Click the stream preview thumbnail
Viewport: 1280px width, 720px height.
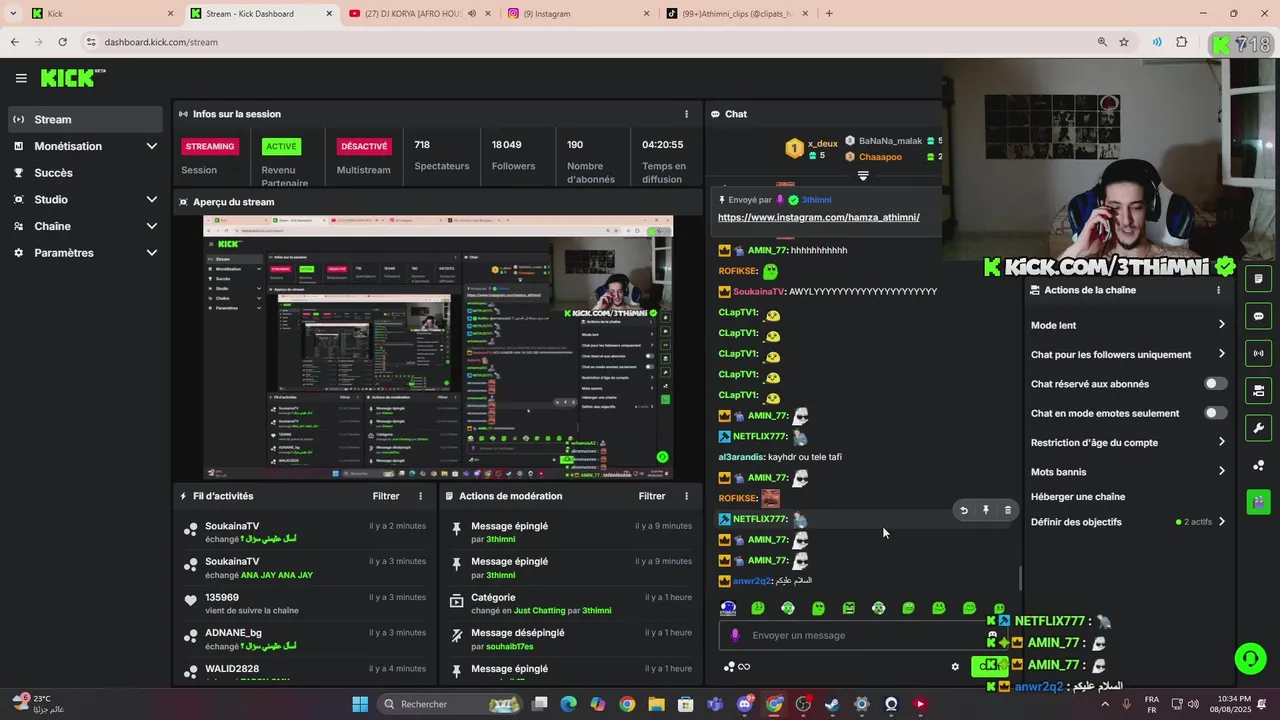coord(438,347)
